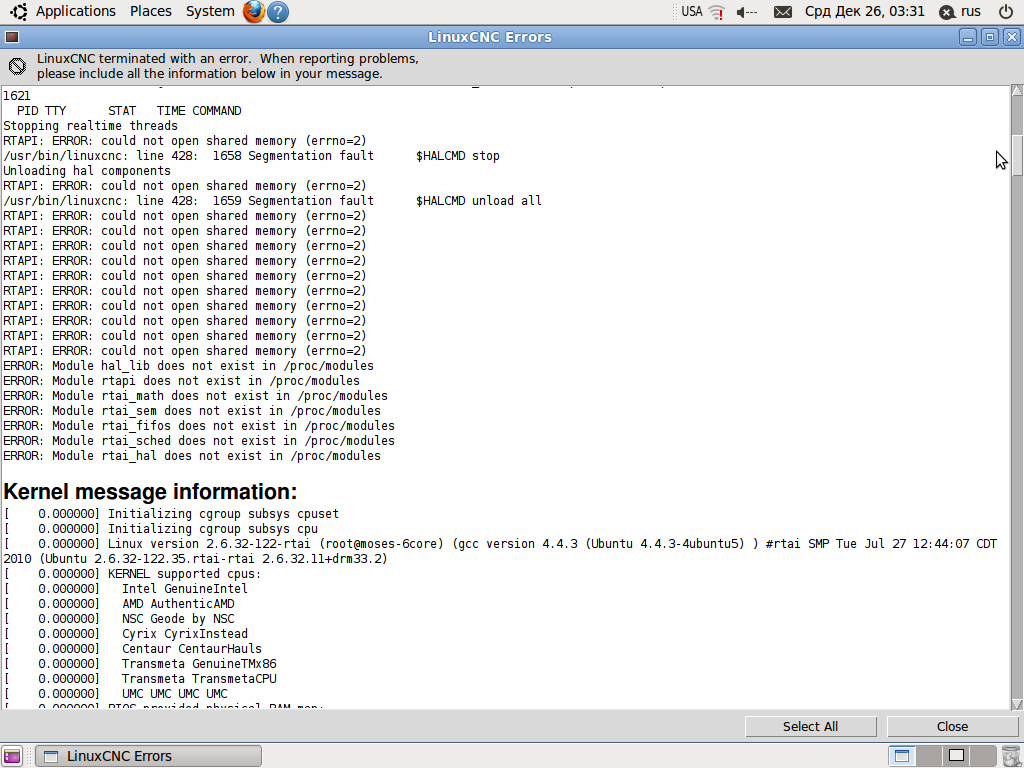Click the LinuxCNC Errors window menu icon
The width and height of the screenshot is (1024, 768).
click(12, 37)
